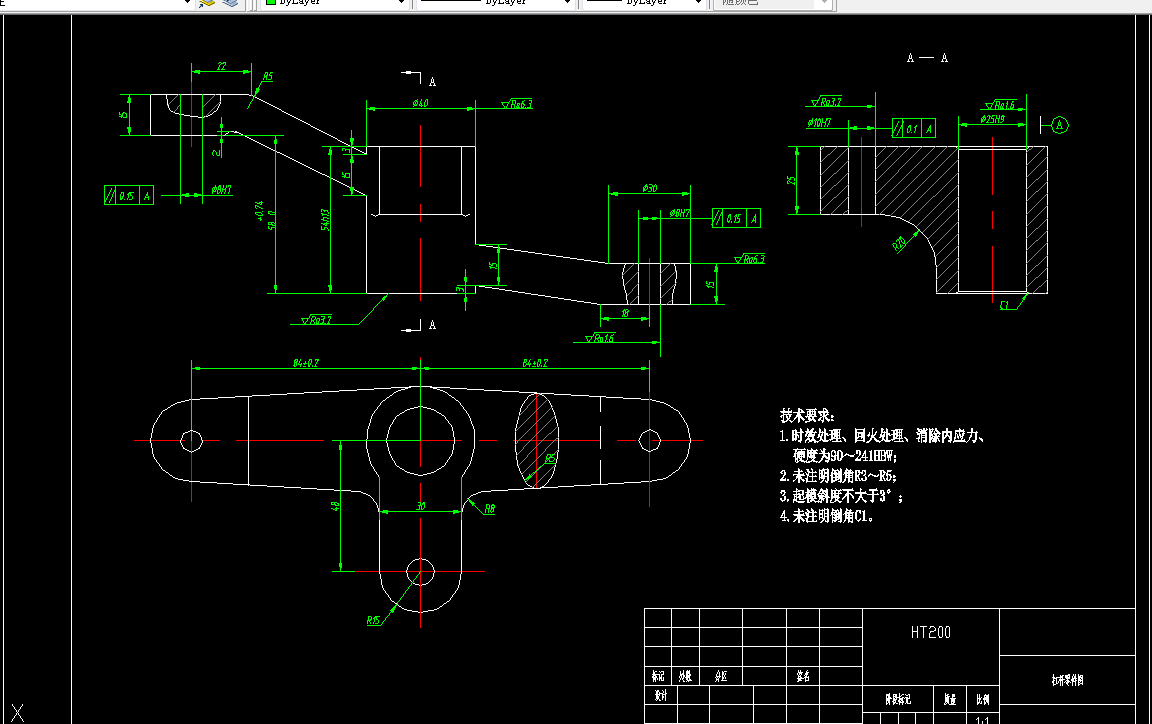Select the hatched elliptical section in plan view
The image size is (1152, 724).
click(x=536, y=440)
